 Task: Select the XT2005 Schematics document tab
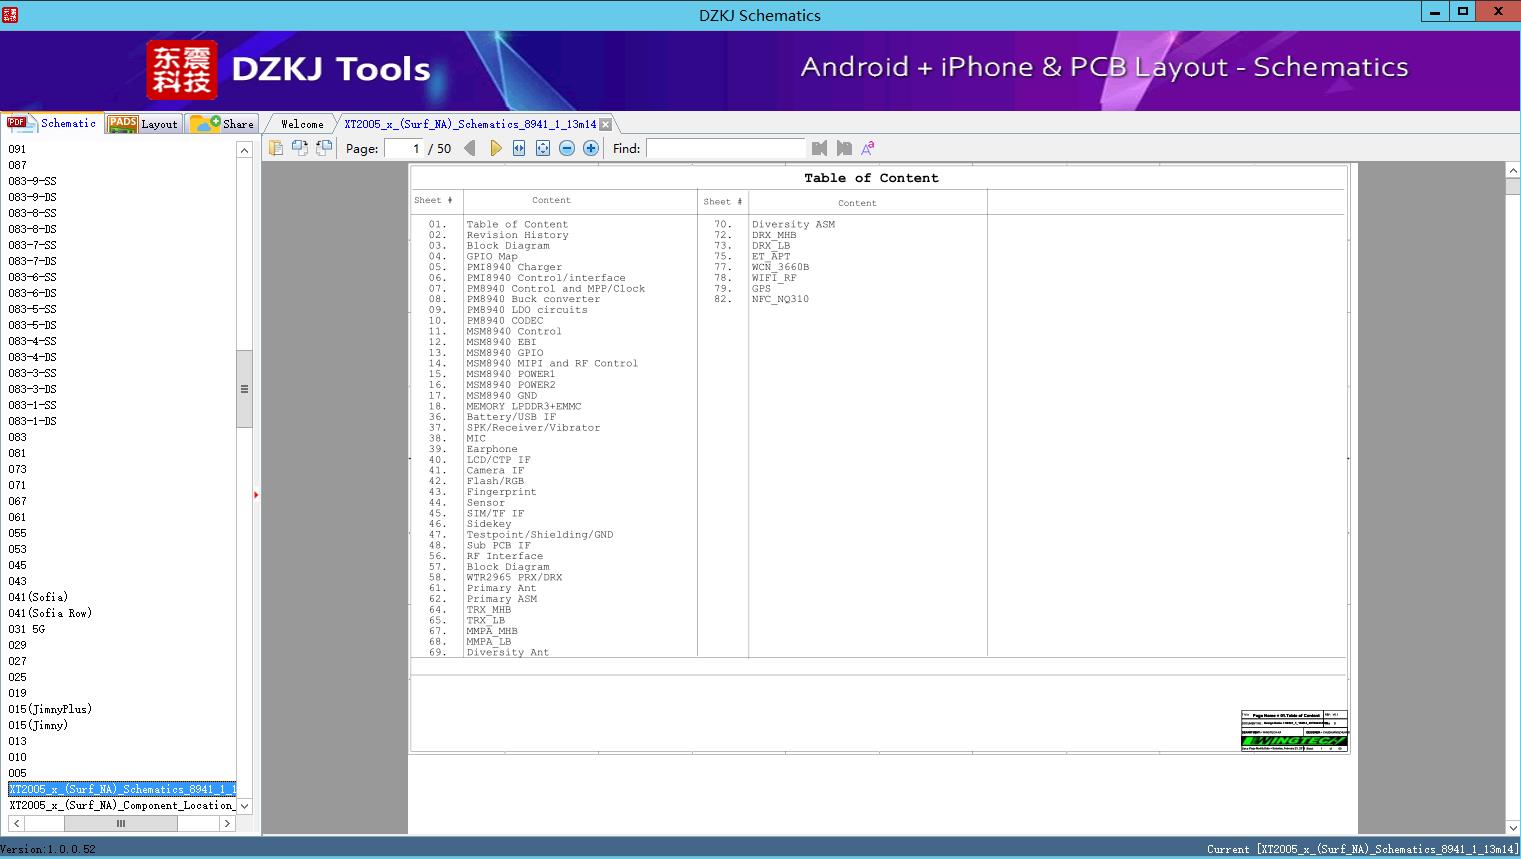coord(470,124)
